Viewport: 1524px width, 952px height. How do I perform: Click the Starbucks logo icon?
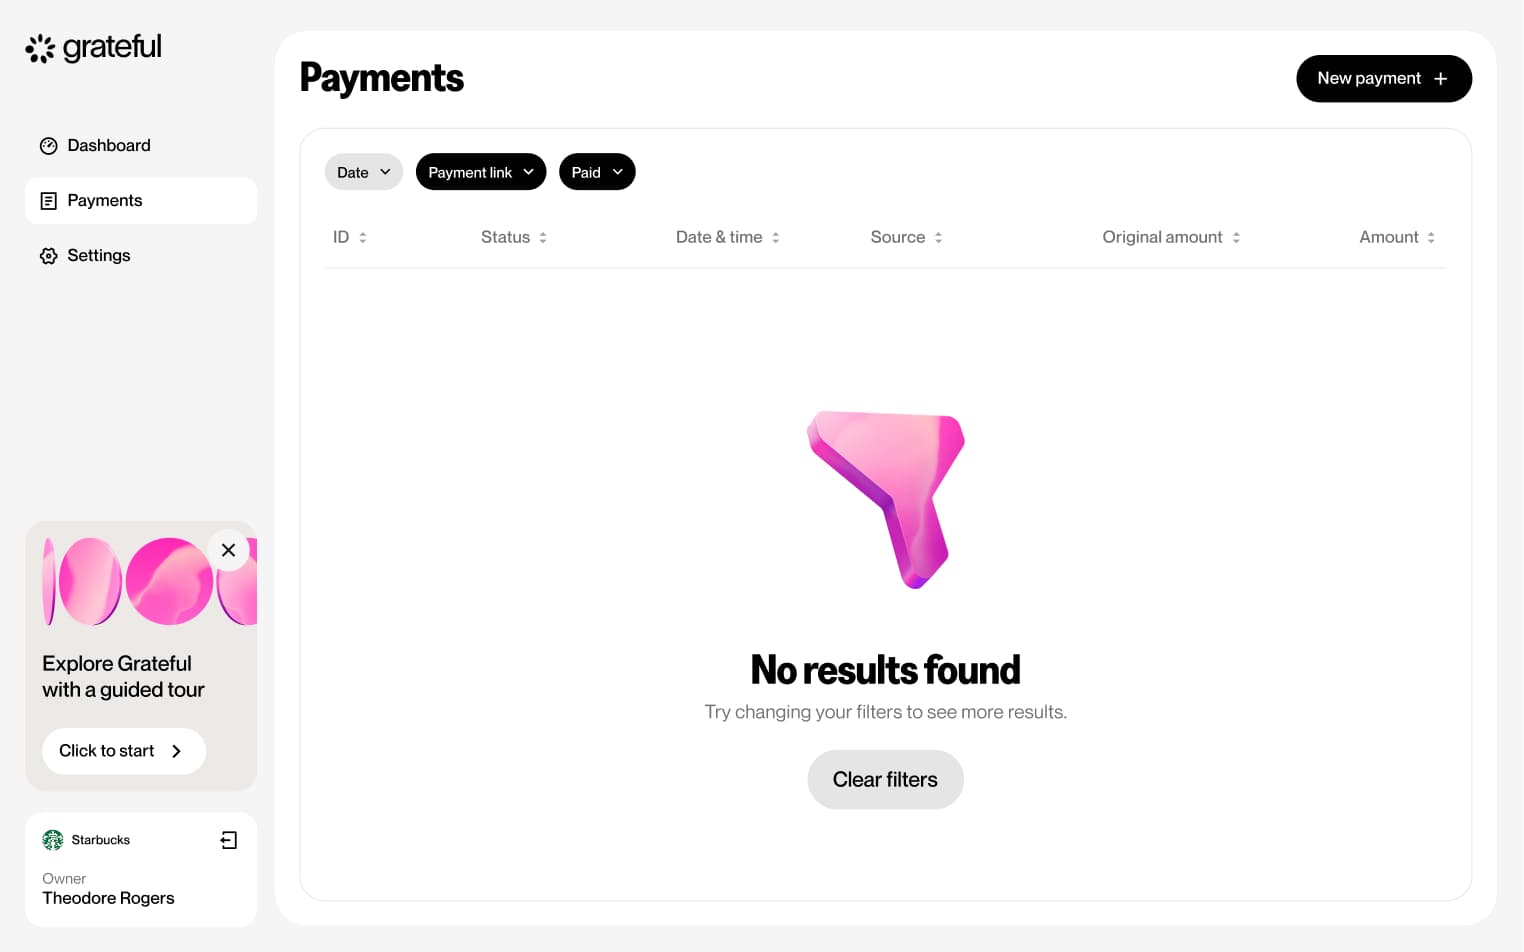(53, 840)
